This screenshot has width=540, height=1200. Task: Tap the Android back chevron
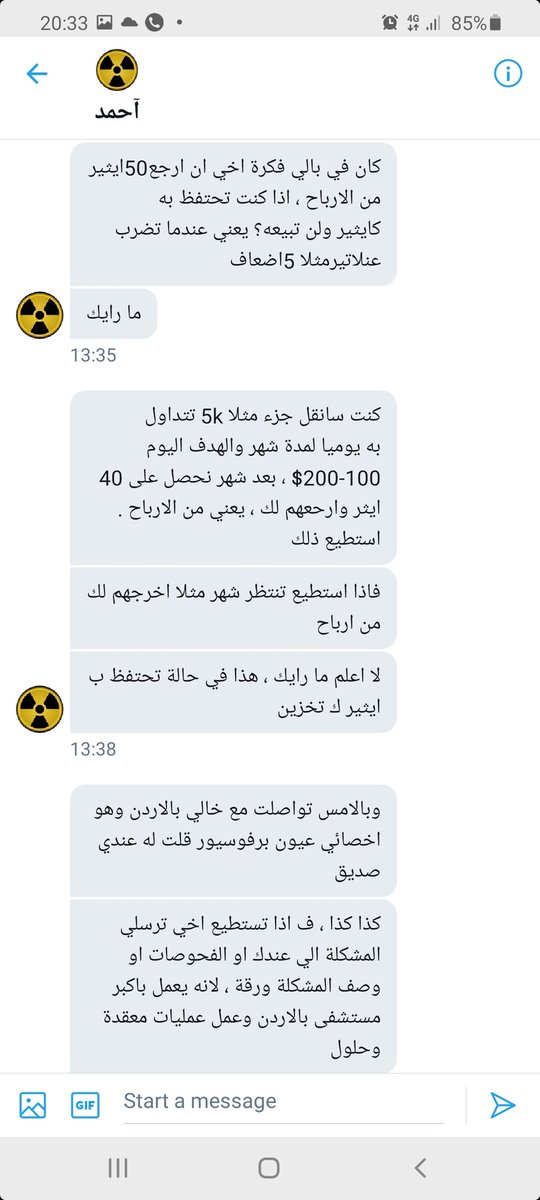(x=421, y=1167)
